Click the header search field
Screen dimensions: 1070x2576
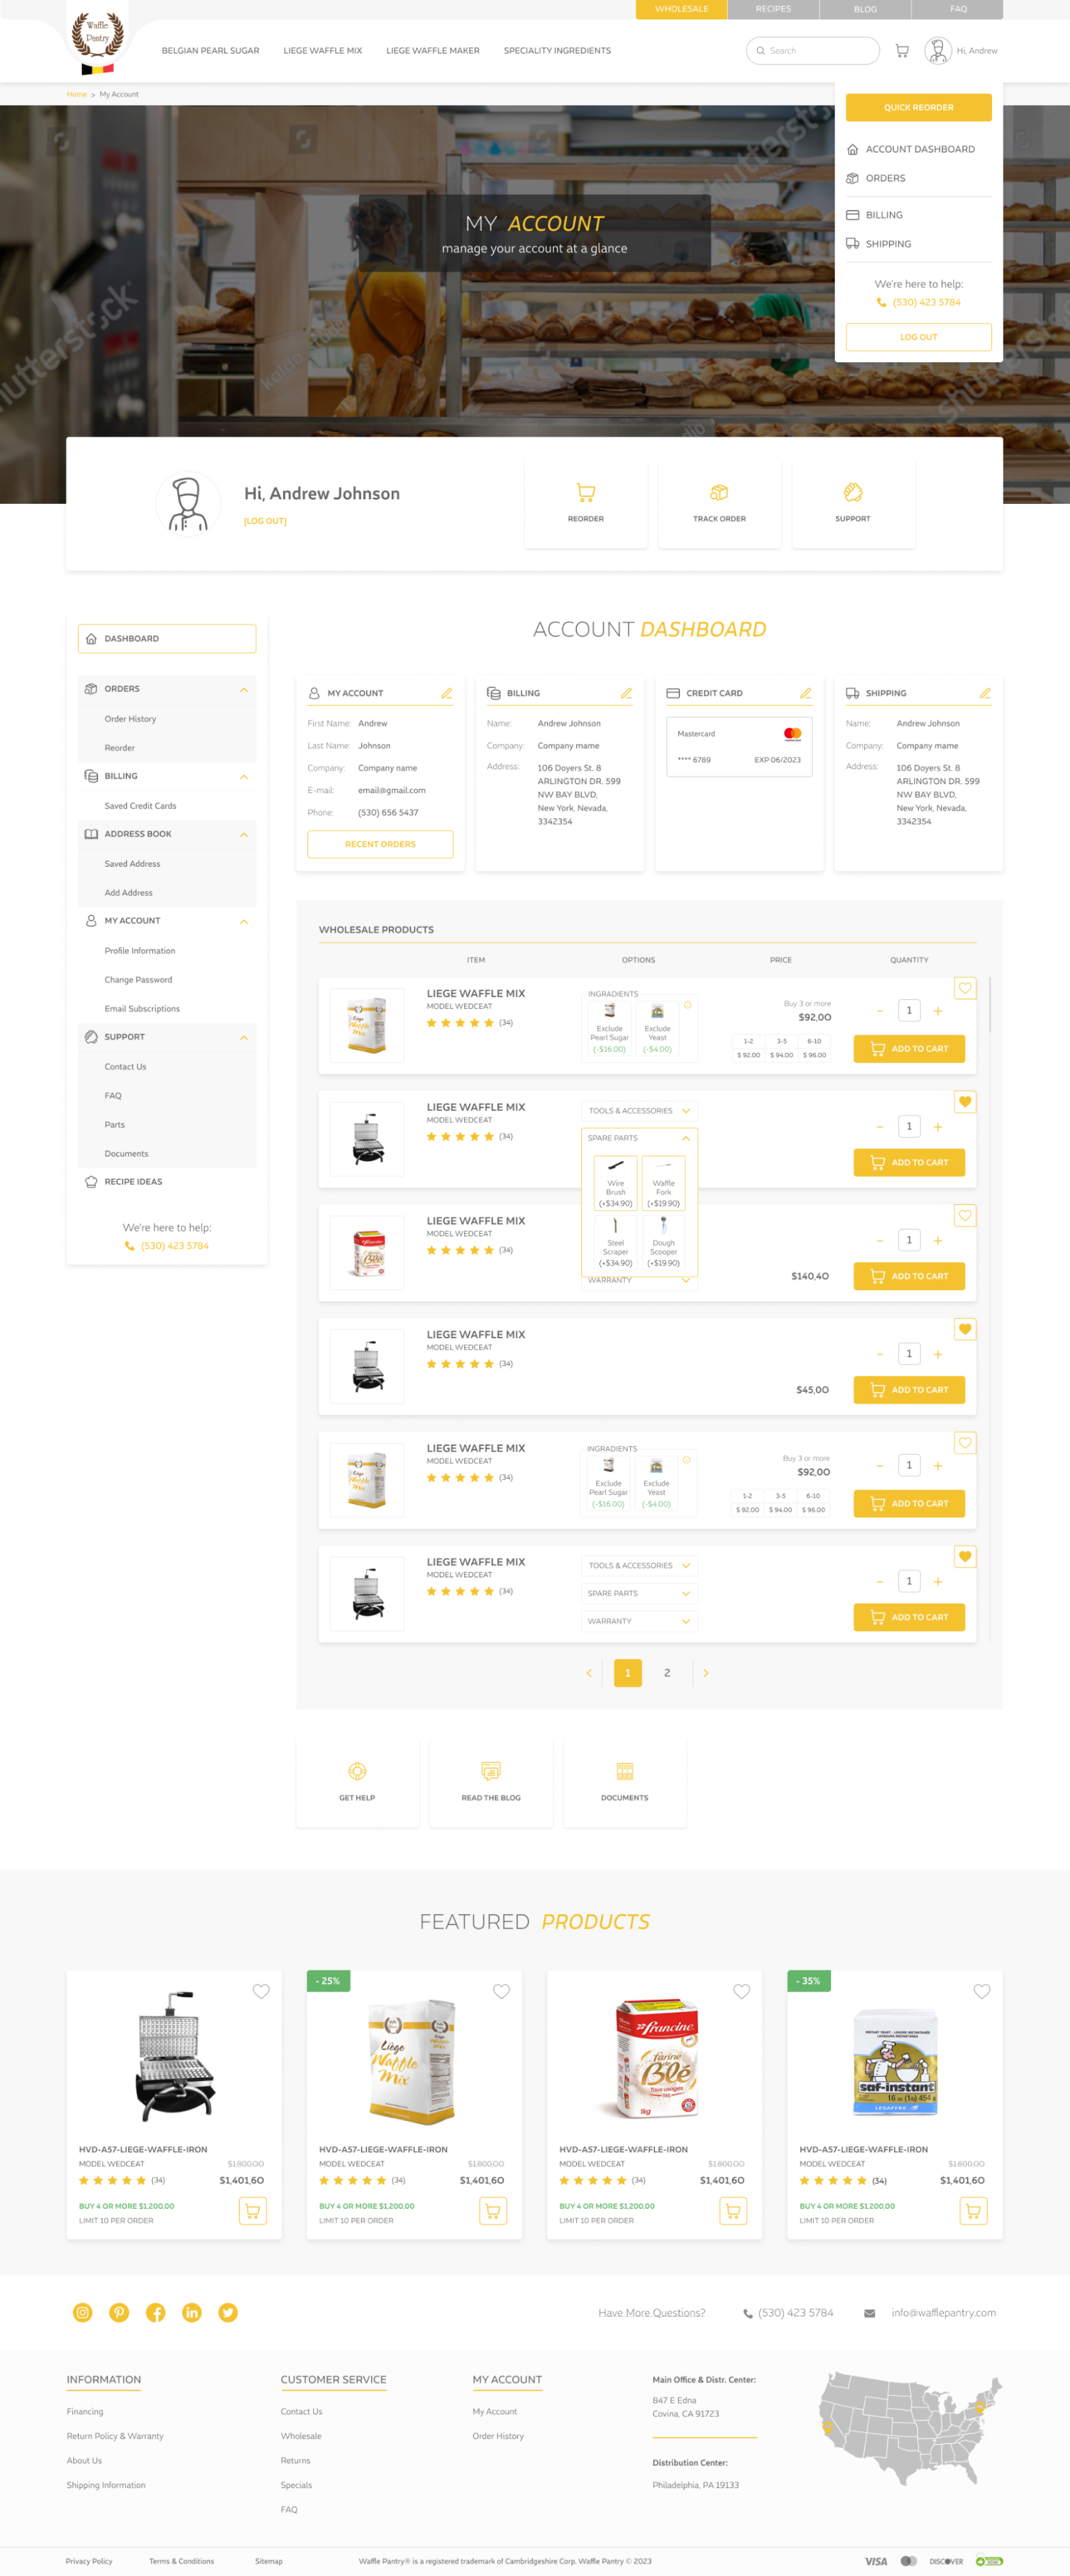click(815, 51)
